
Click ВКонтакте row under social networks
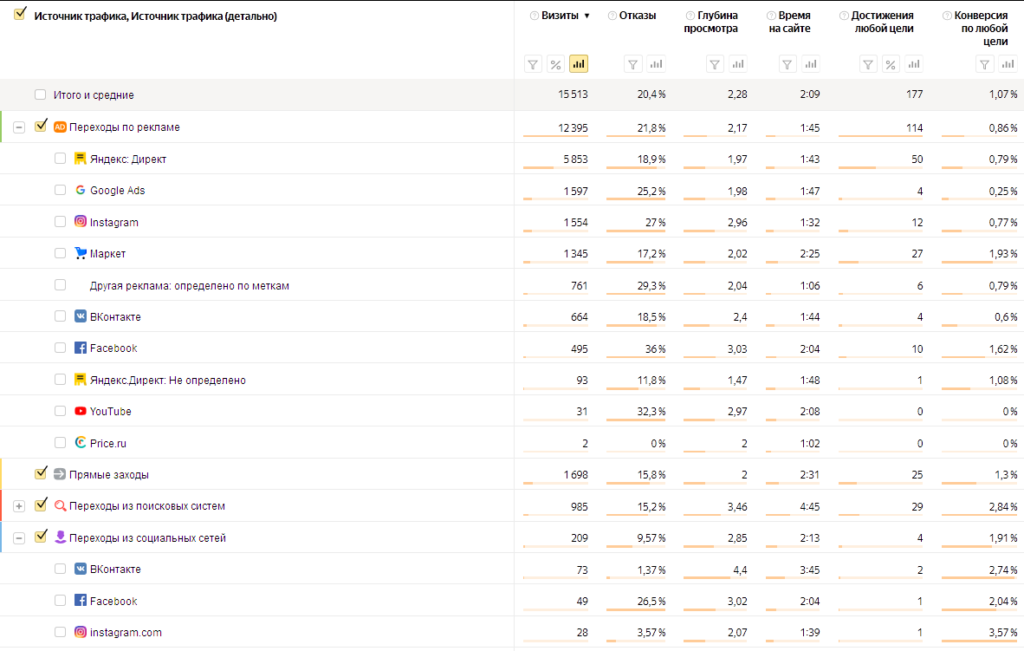115,569
